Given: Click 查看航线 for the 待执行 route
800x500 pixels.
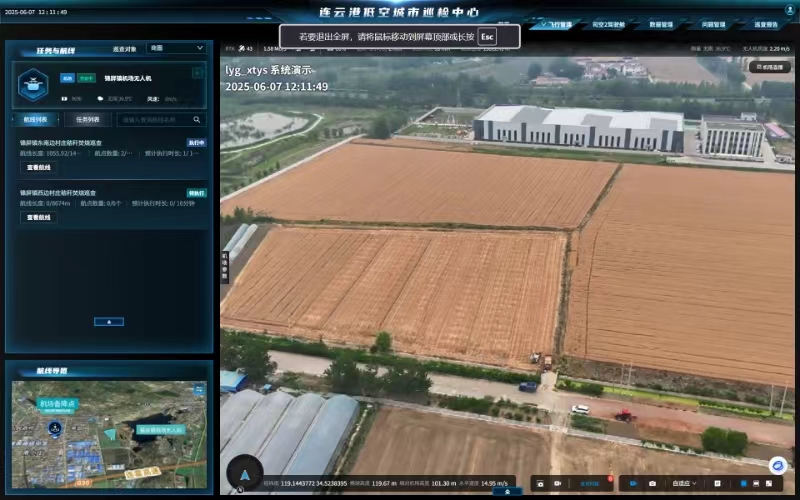Looking at the screenshot, I should click(x=38, y=217).
